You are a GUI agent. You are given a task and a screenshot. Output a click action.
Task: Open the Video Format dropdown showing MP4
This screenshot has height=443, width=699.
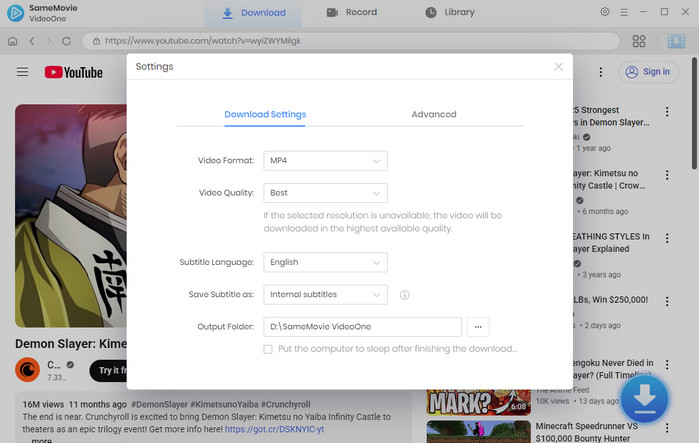pyautogui.click(x=325, y=161)
